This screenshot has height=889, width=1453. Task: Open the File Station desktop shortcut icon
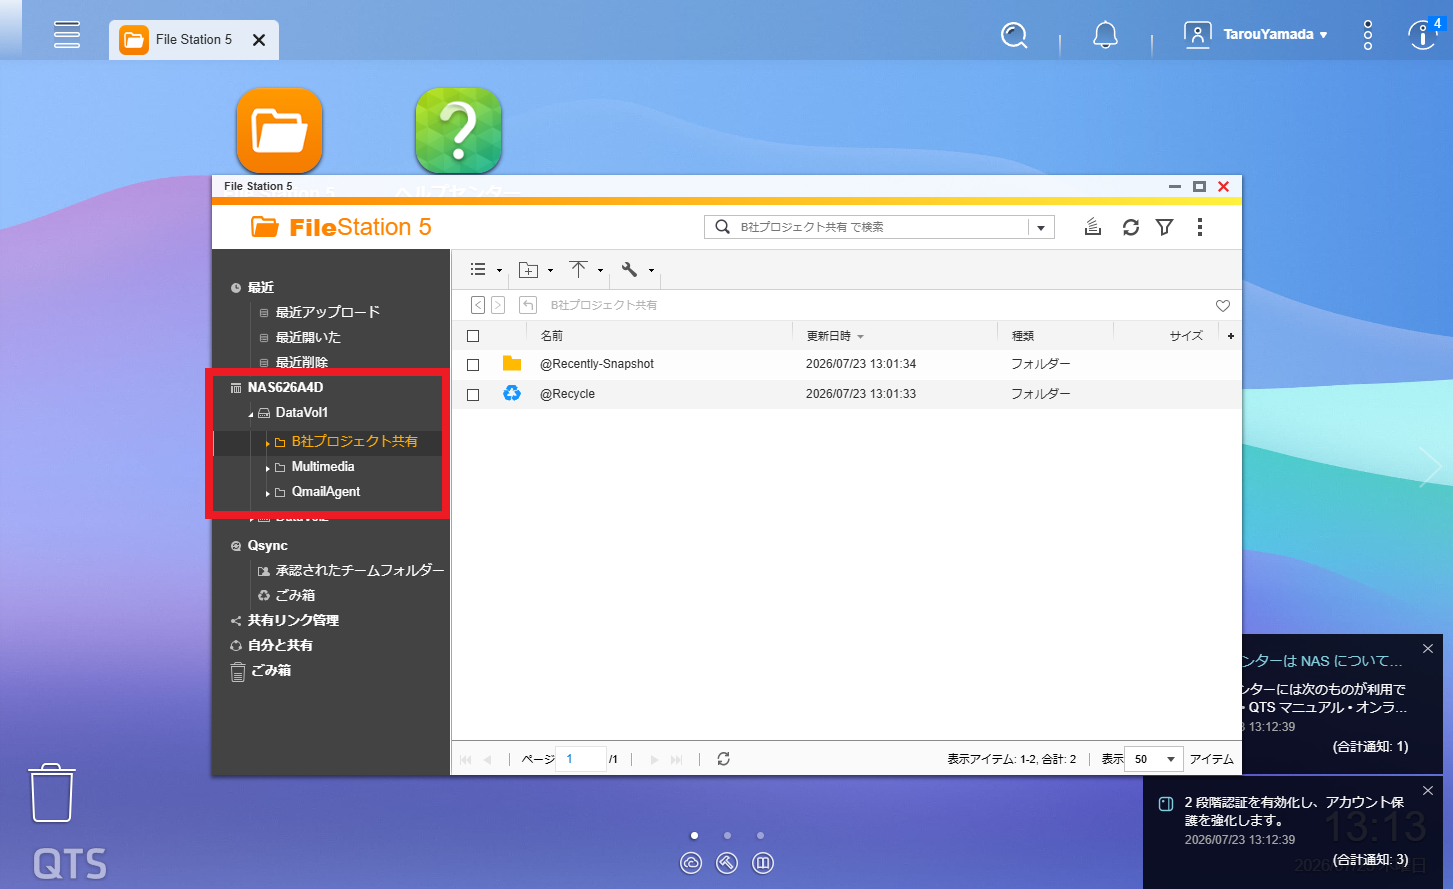pyautogui.click(x=280, y=131)
